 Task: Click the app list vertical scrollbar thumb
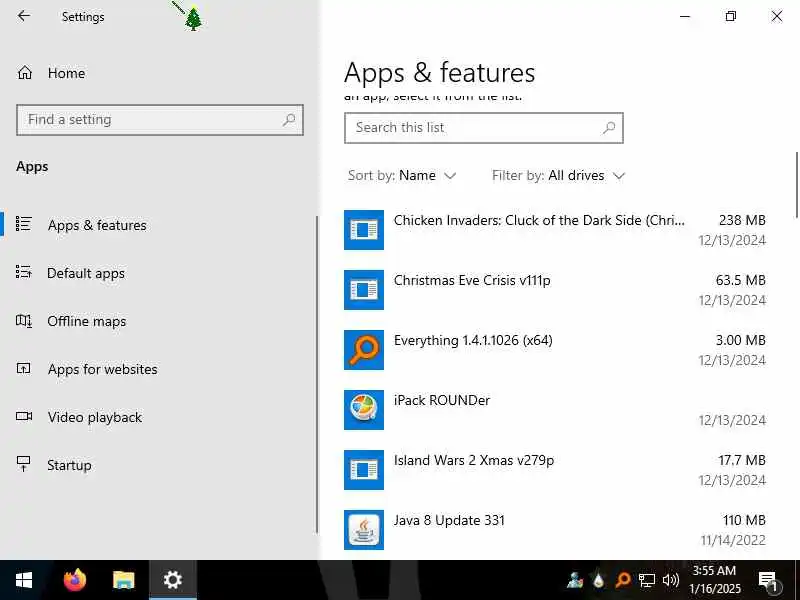(796, 185)
